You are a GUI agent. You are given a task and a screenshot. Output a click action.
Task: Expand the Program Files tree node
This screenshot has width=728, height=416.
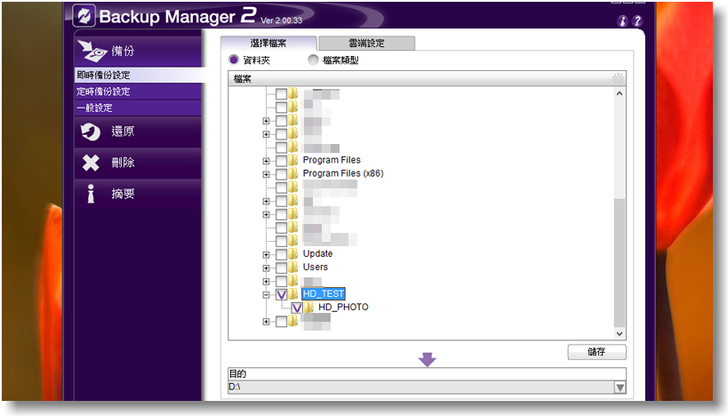266,161
